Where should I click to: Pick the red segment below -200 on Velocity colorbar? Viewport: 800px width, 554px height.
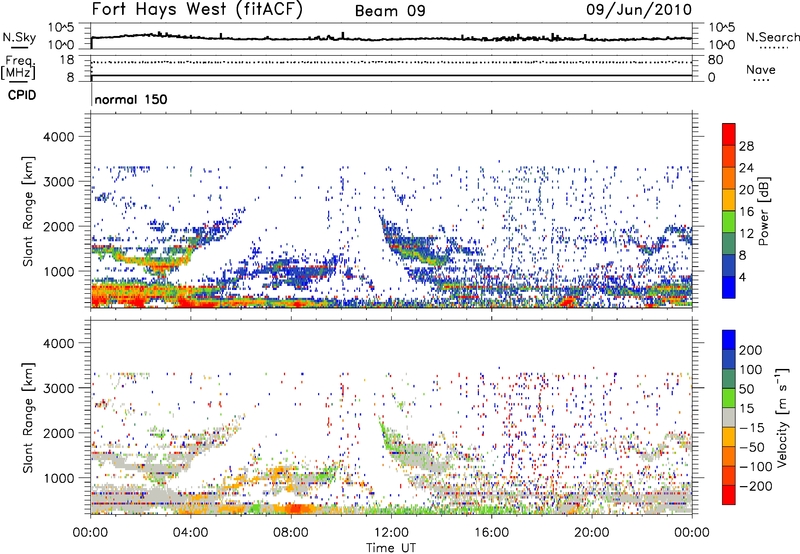729,495
